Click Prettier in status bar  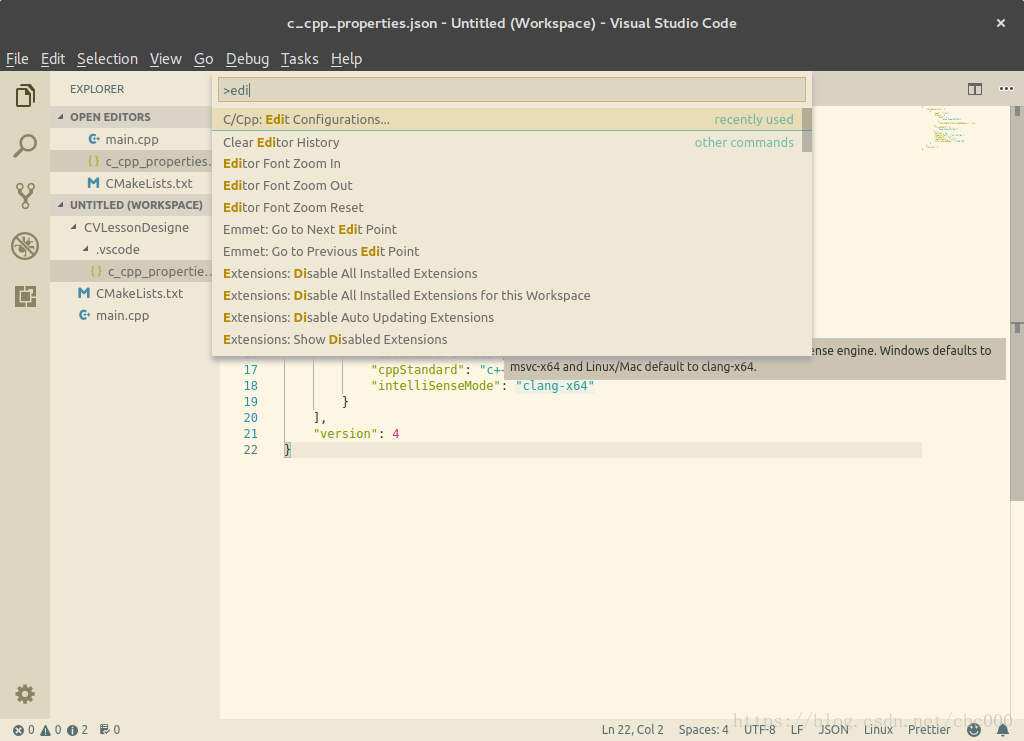pyautogui.click(x=929, y=730)
